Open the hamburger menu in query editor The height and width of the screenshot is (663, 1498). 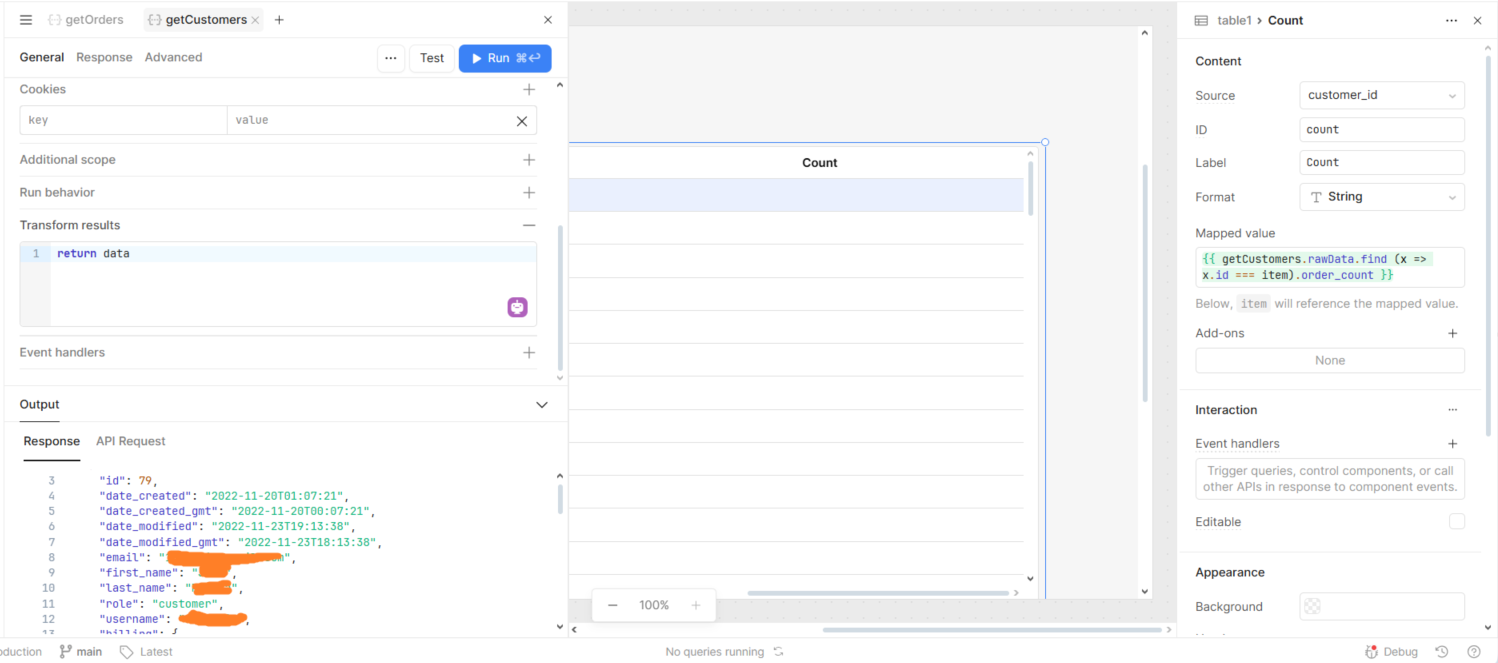pos(26,20)
